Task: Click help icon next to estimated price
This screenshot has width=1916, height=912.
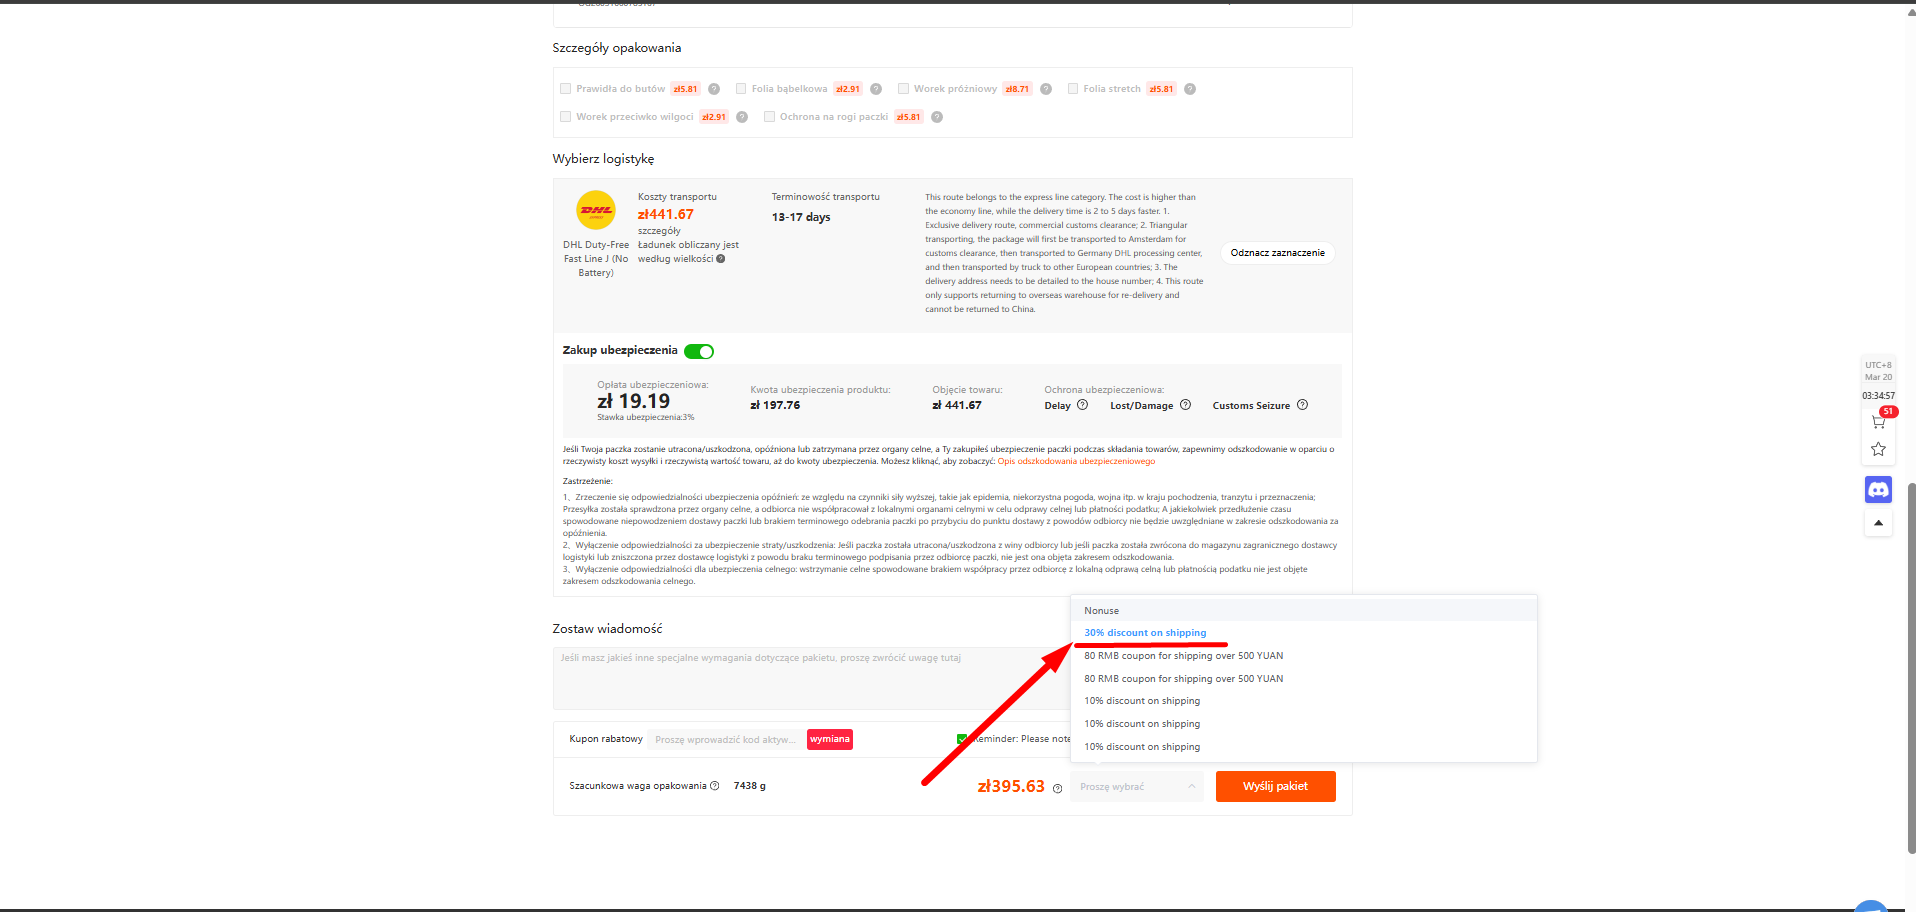Action: [1057, 789]
